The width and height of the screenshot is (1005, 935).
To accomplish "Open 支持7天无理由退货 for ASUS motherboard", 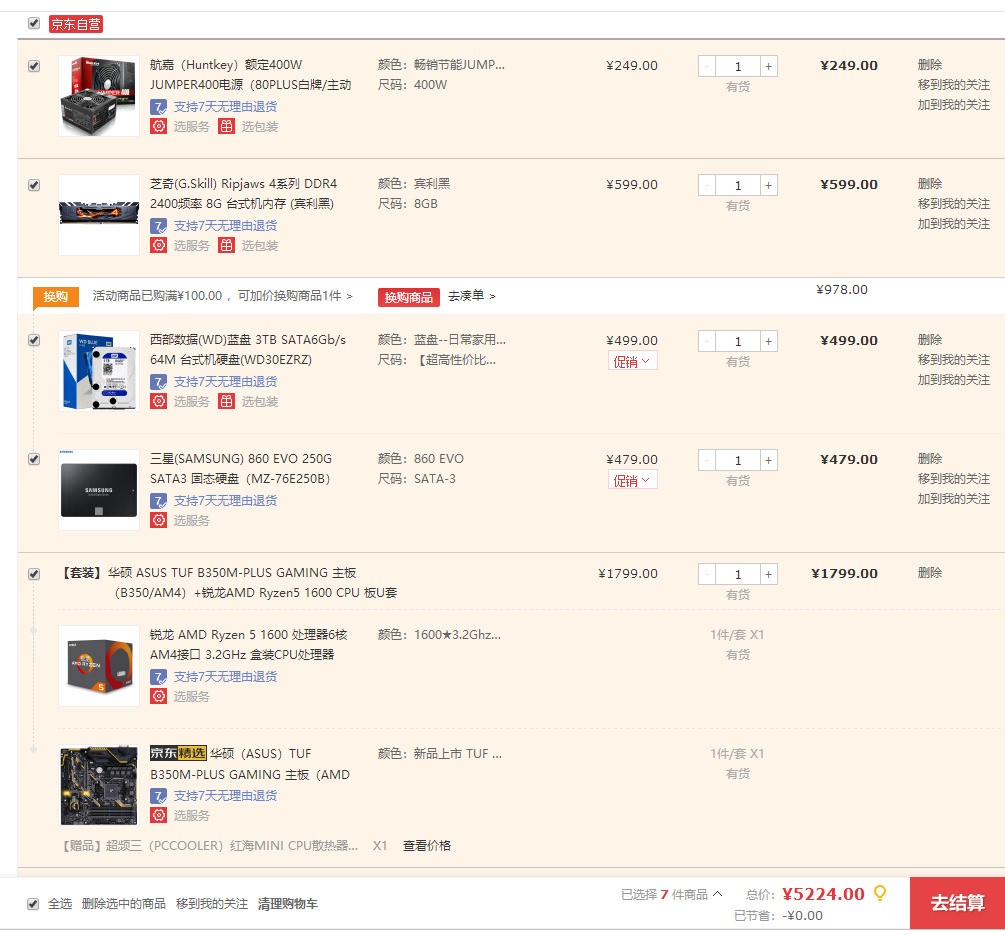I will pos(225,795).
